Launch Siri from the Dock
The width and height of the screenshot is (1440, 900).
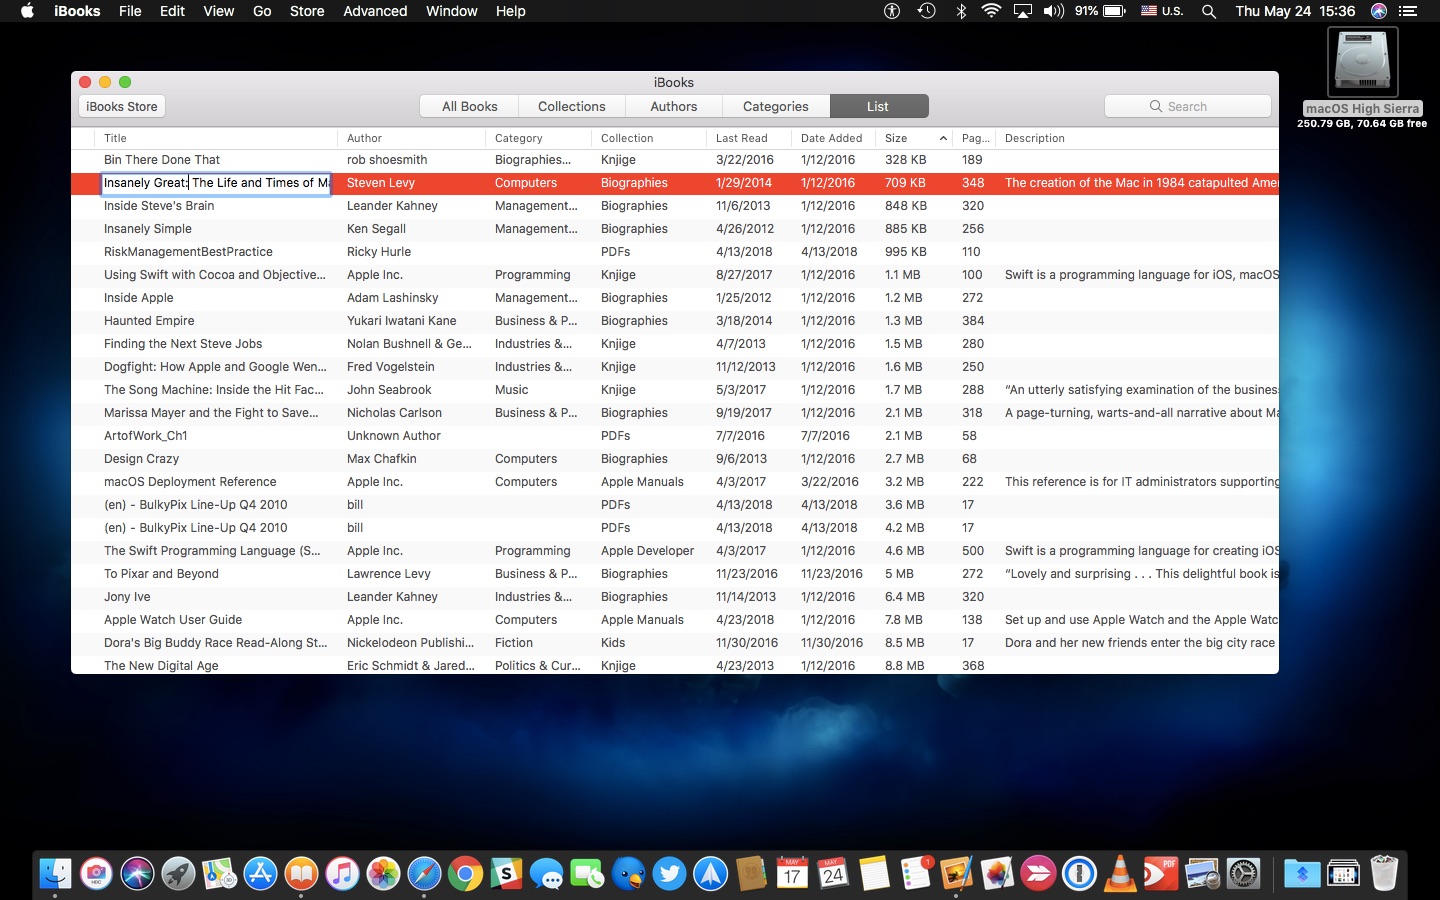coord(137,874)
